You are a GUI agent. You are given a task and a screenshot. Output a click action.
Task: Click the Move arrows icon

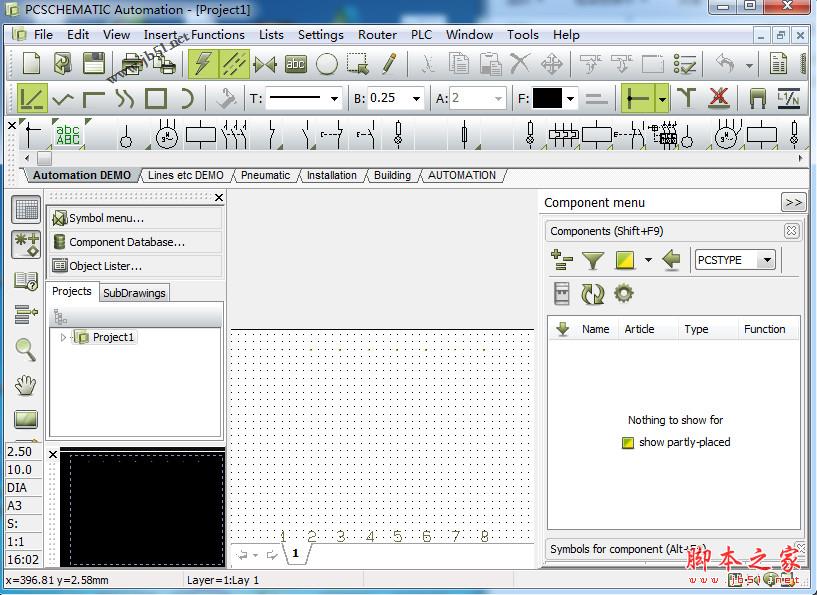(x=552, y=64)
